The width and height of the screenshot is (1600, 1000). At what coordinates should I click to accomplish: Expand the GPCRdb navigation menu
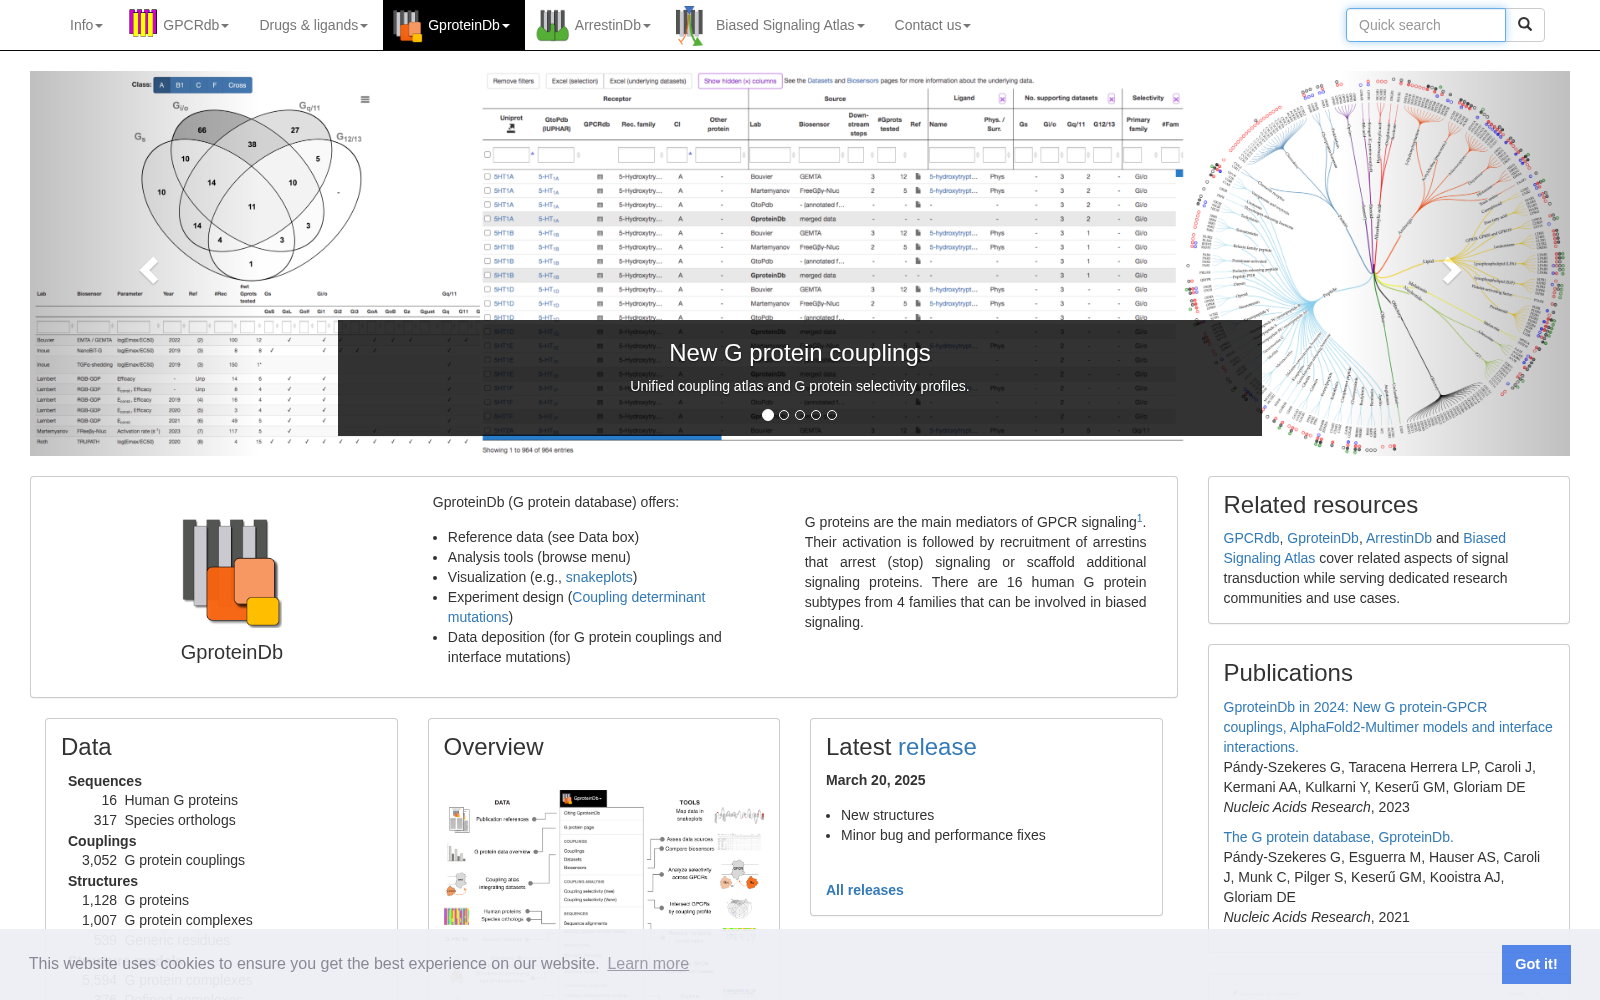tap(180, 25)
